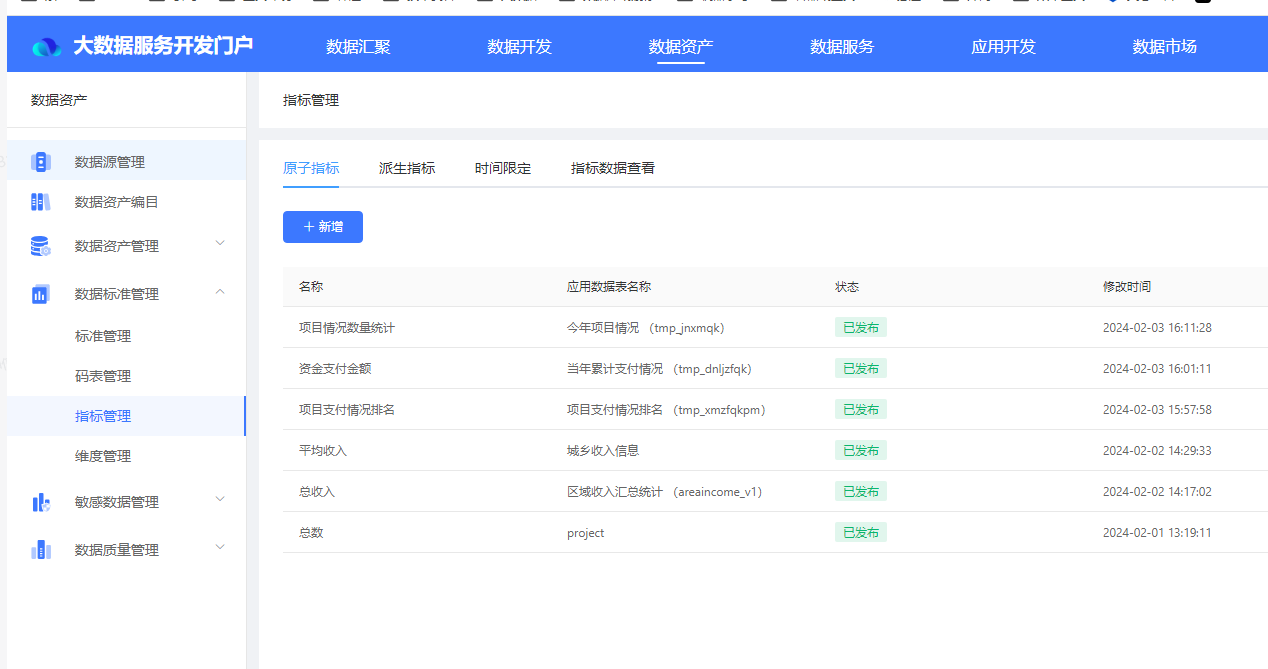
Task: Select 数据资产管理 sidebar item
Action: click(x=117, y=246)
